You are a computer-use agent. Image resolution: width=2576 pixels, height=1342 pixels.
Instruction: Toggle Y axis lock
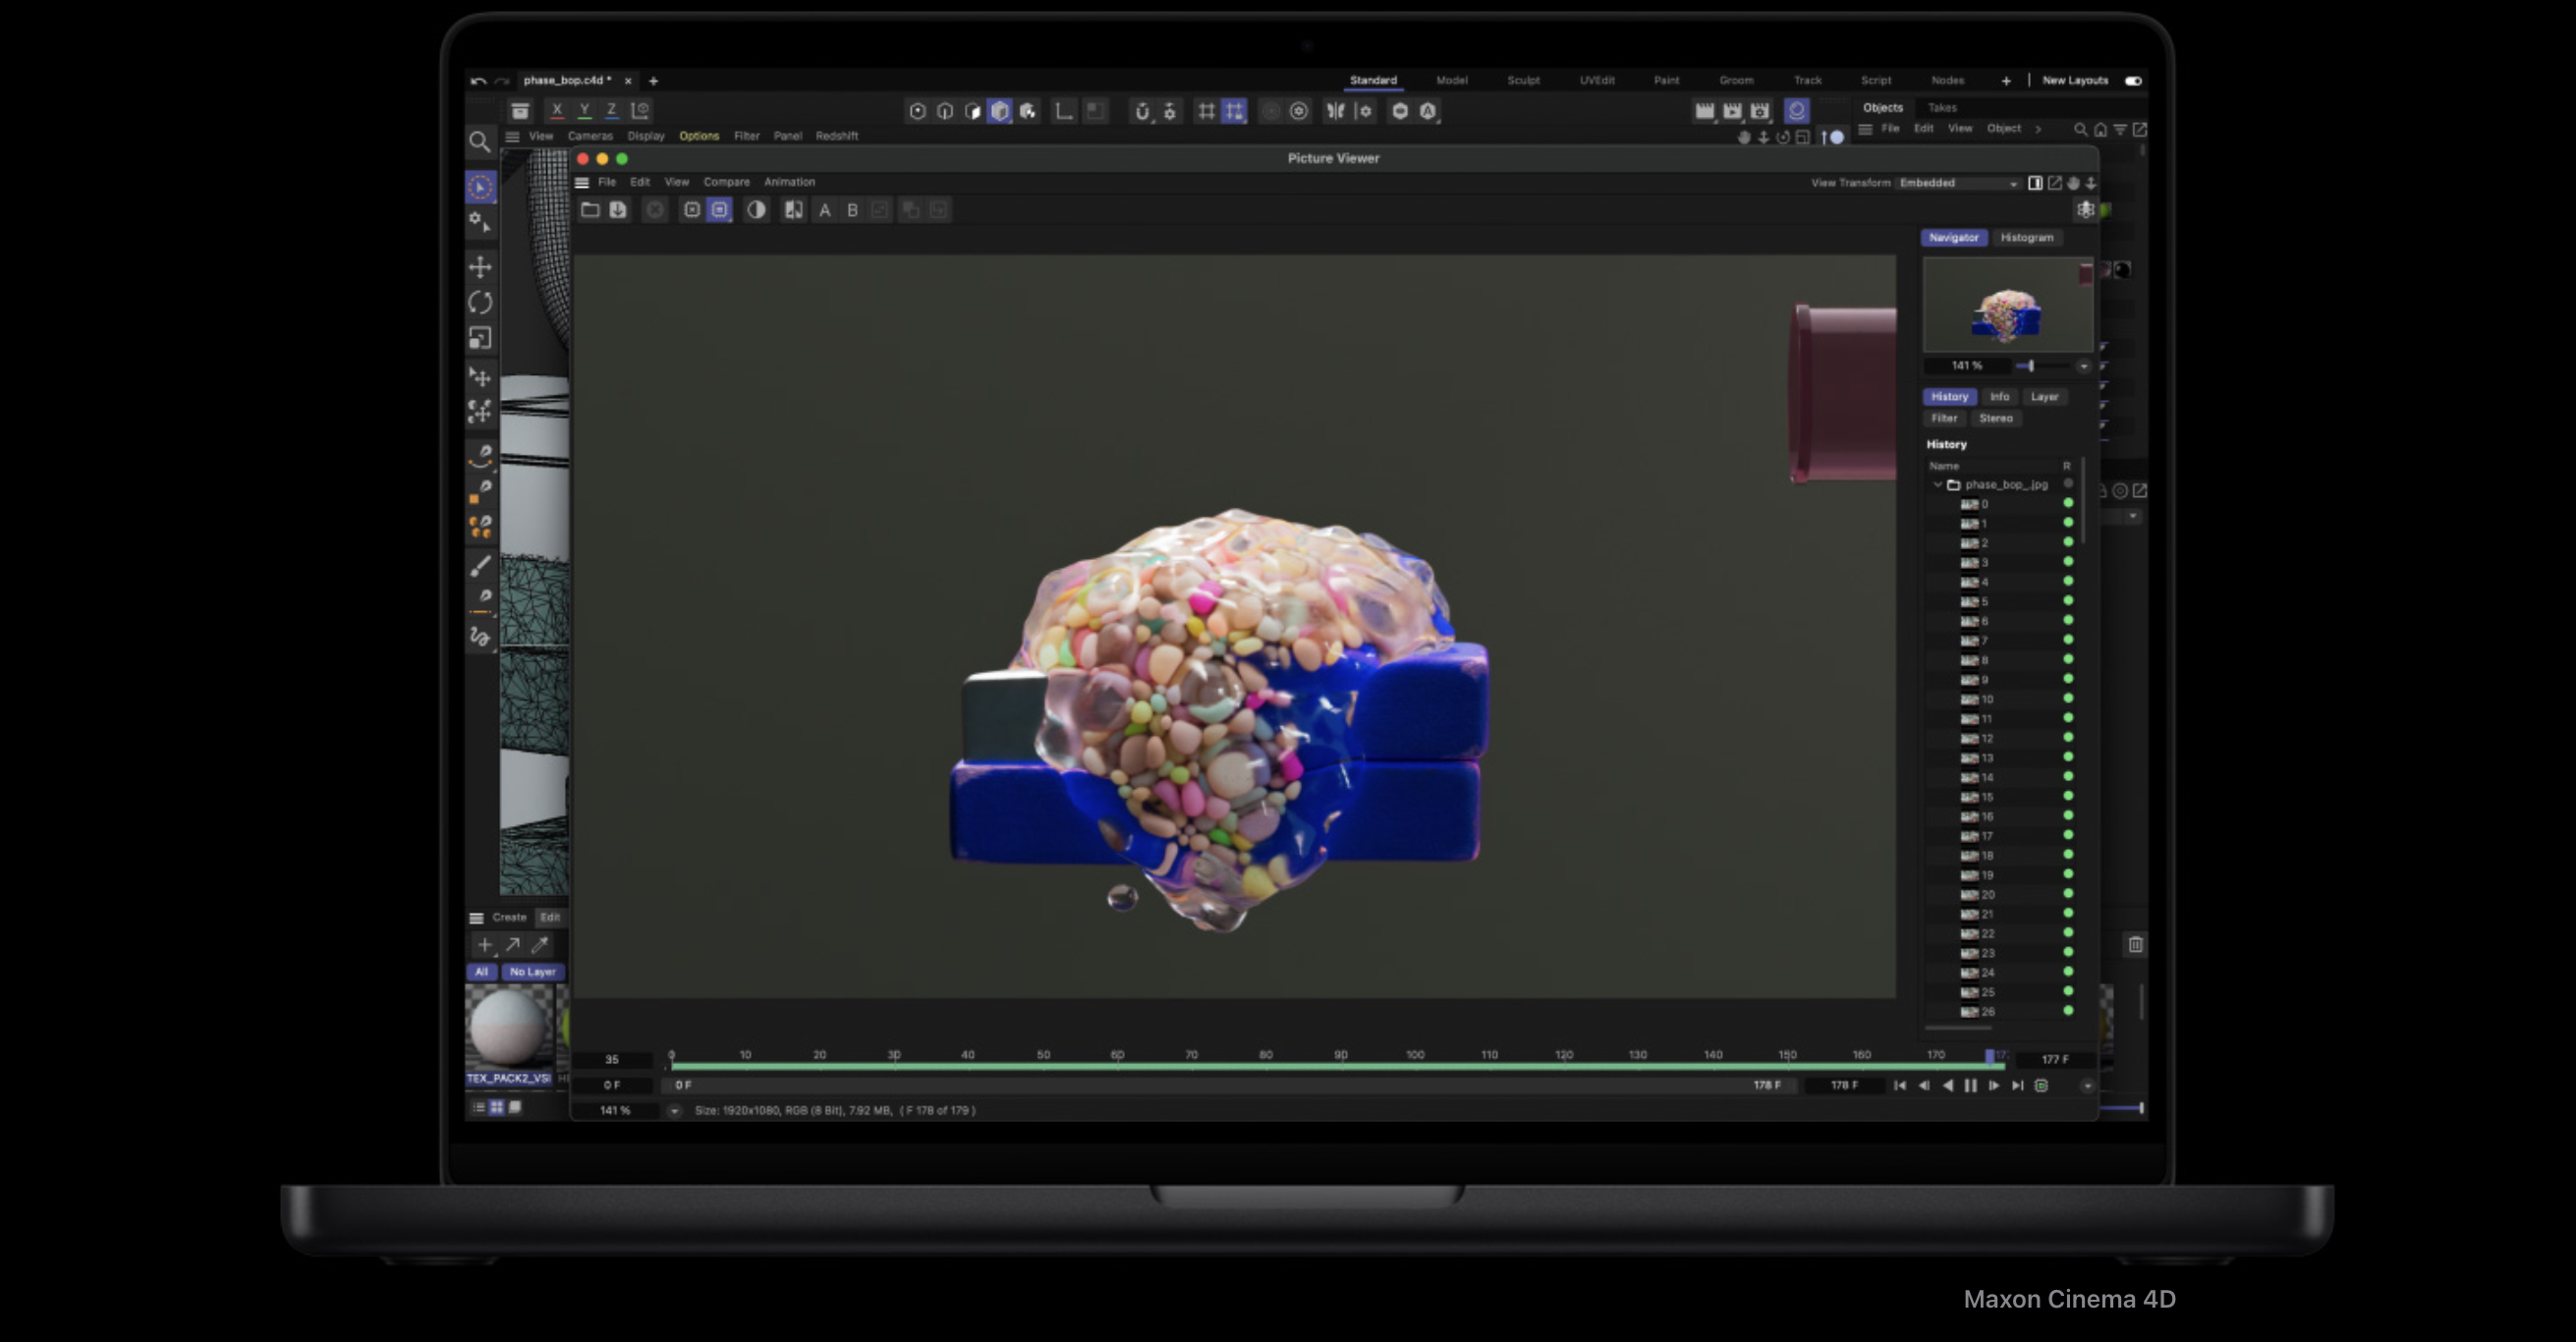tap(584, 110)
